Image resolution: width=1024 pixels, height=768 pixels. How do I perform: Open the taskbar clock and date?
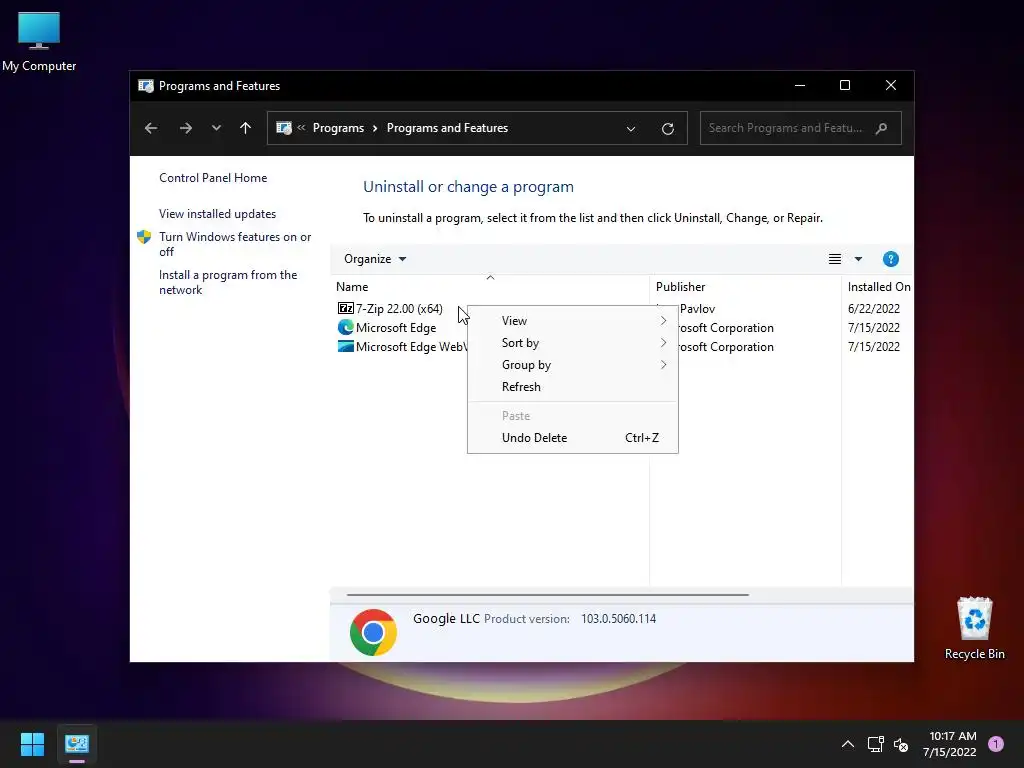point(950,744)
